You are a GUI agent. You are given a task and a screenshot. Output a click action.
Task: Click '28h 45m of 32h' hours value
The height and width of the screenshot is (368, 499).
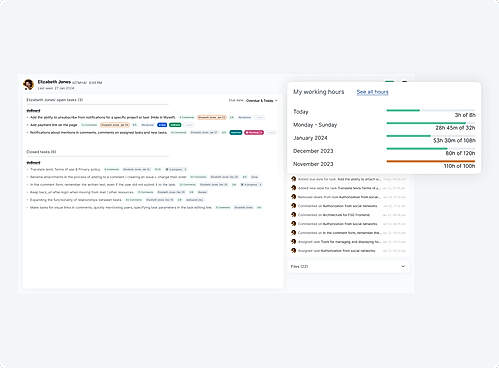pos(455,128)
